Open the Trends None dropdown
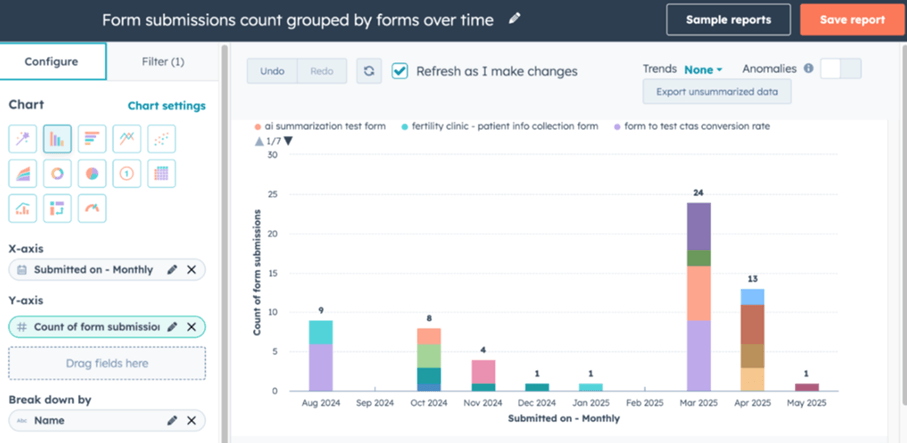The width and height of the screenshot is (907, 443). pyautogui.click(x=703, y=69)
